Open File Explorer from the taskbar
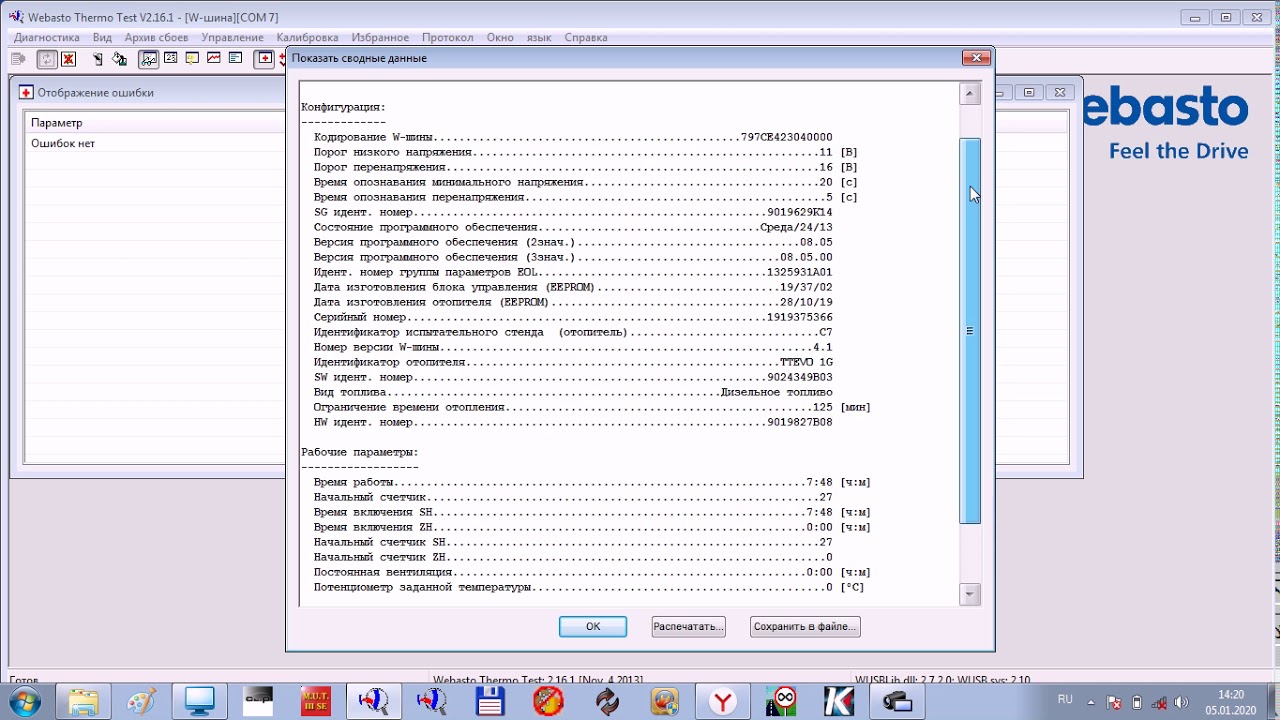The width and height of the screenshot is (1280, 720). point(84,702)
